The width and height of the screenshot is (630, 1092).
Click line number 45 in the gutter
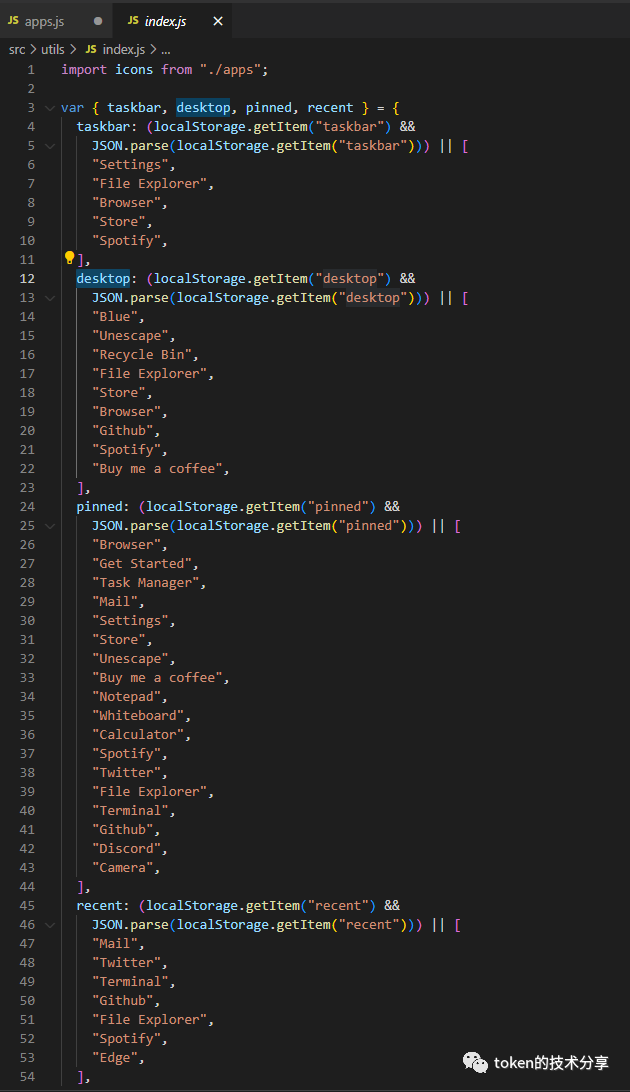[27, 905]
